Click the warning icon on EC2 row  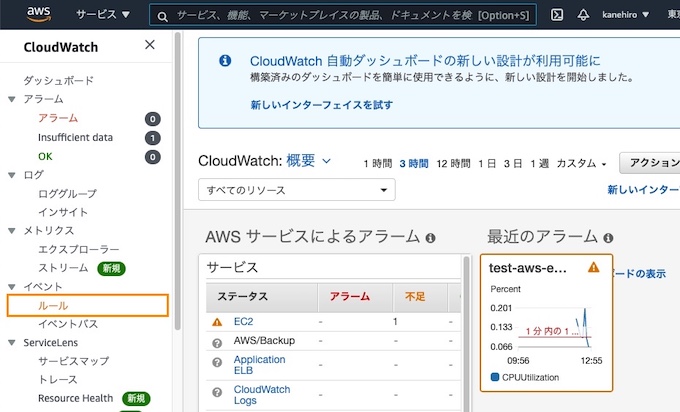click(217, 322)
